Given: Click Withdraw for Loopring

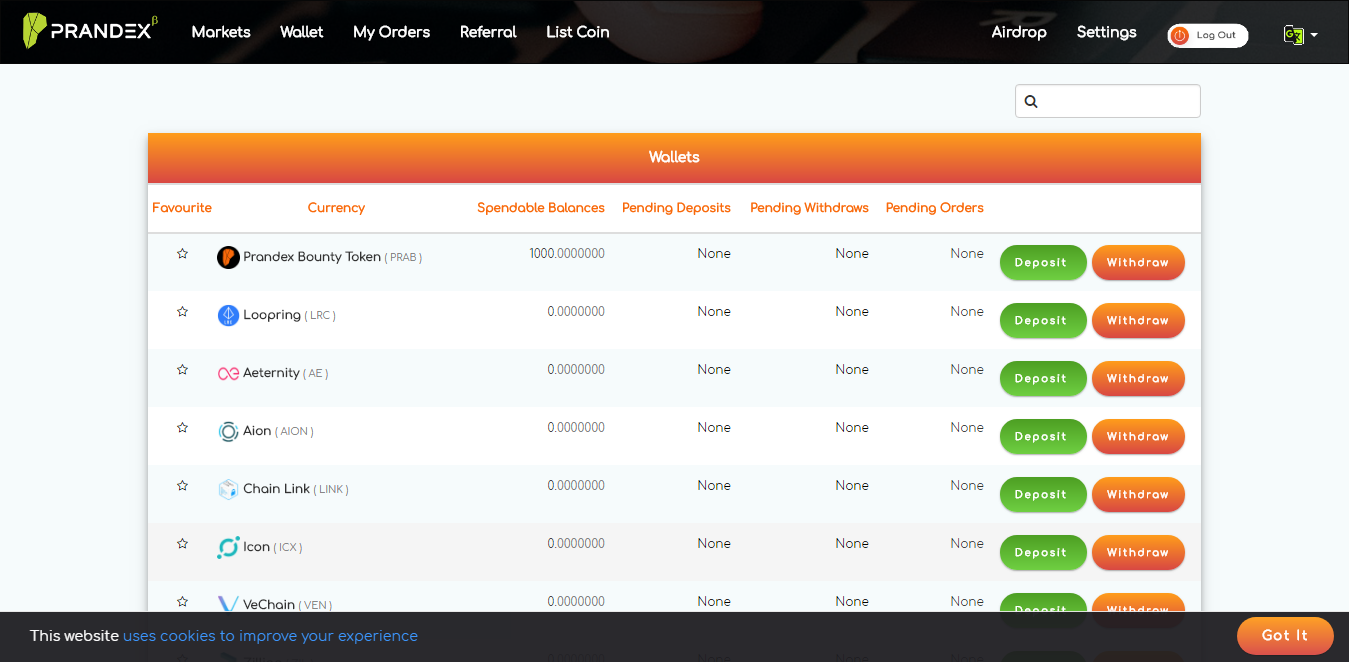Looking at the screenshot, I should [x=1138, y=320].
